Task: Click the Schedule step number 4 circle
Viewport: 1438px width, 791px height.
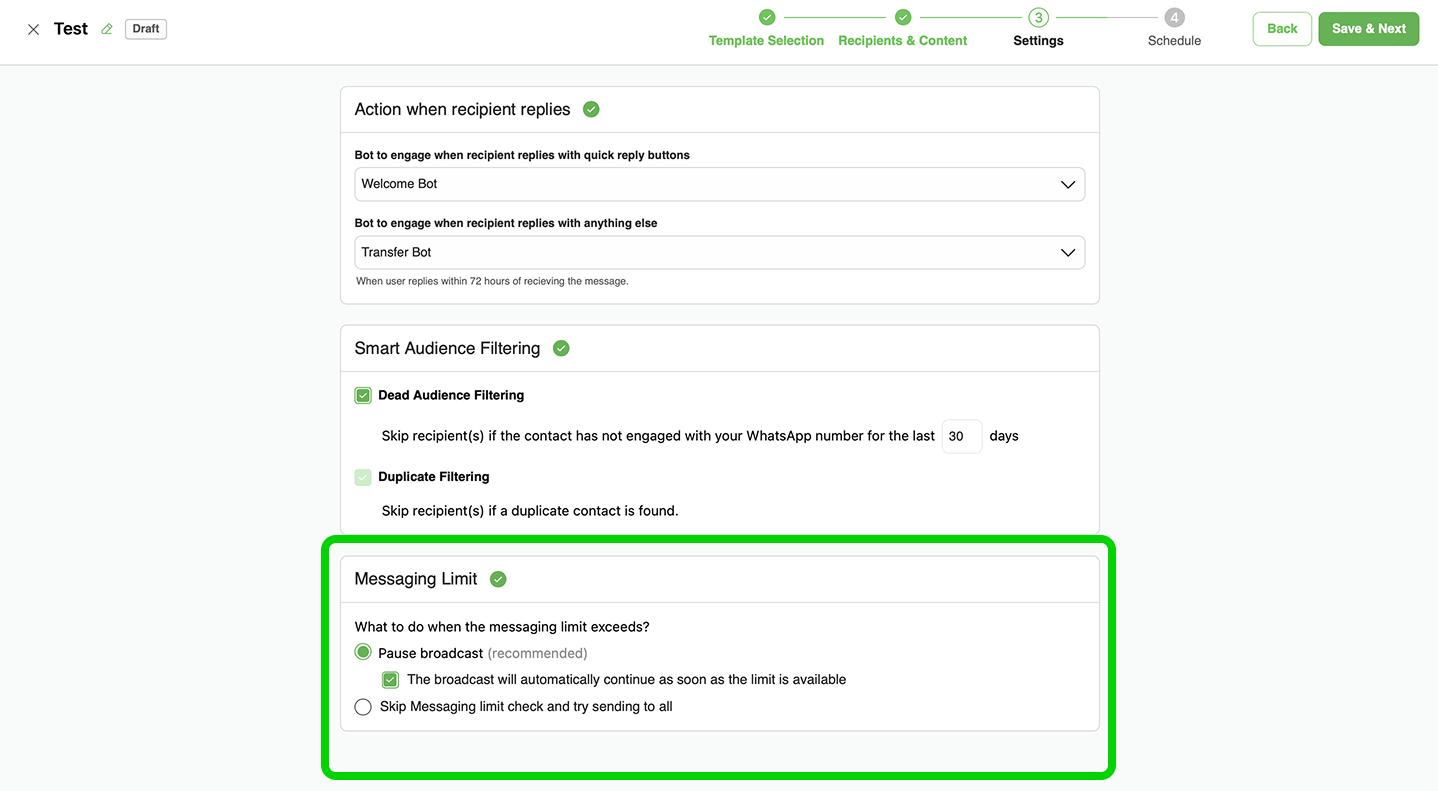Action: [x=1174, y=17]
